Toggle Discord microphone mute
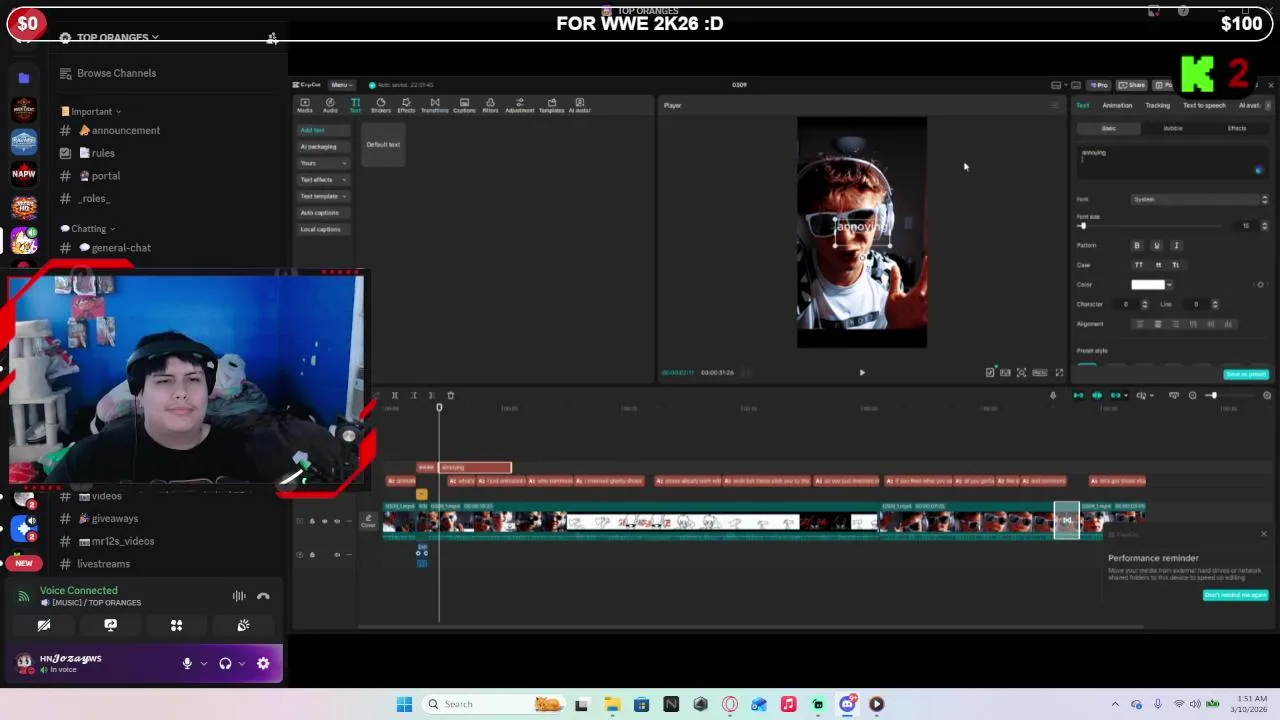This screenshot has height=720, width=1280. (x=186, y=663)
